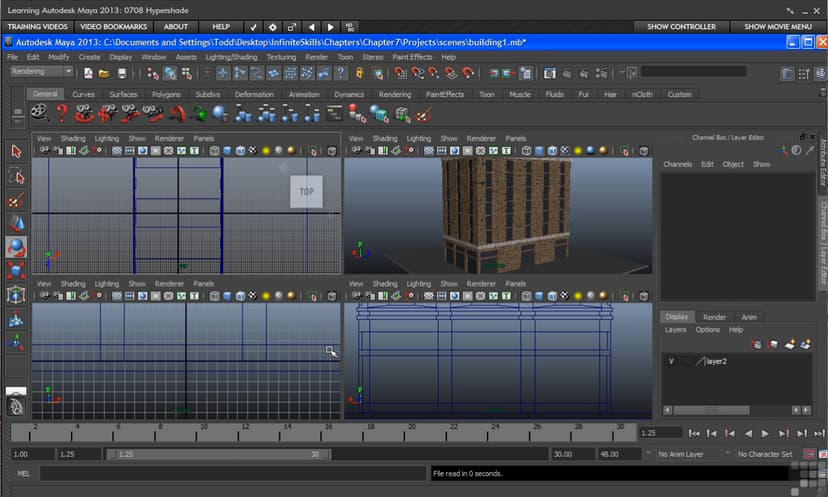828x497 pixels.
Task: Switch to the Render layer tab
Action: 714,317
